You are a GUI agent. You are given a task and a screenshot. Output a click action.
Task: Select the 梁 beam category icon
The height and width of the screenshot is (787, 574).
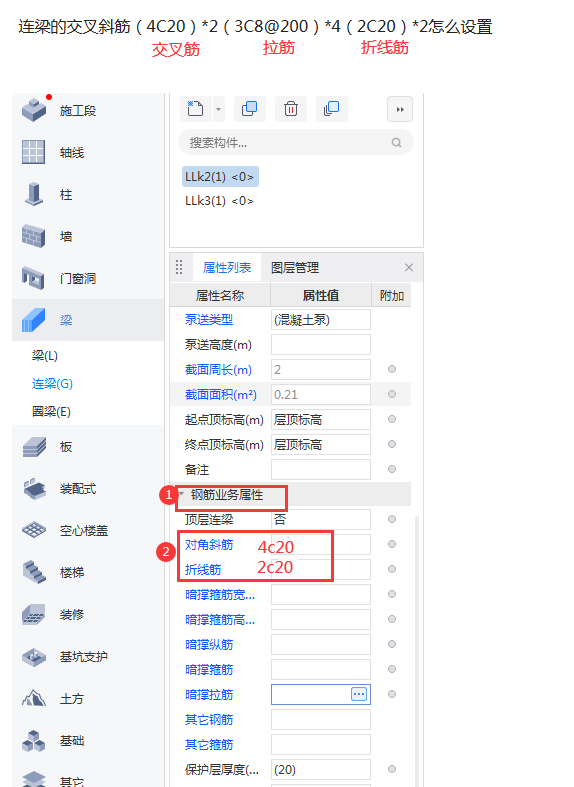point(34,320)
